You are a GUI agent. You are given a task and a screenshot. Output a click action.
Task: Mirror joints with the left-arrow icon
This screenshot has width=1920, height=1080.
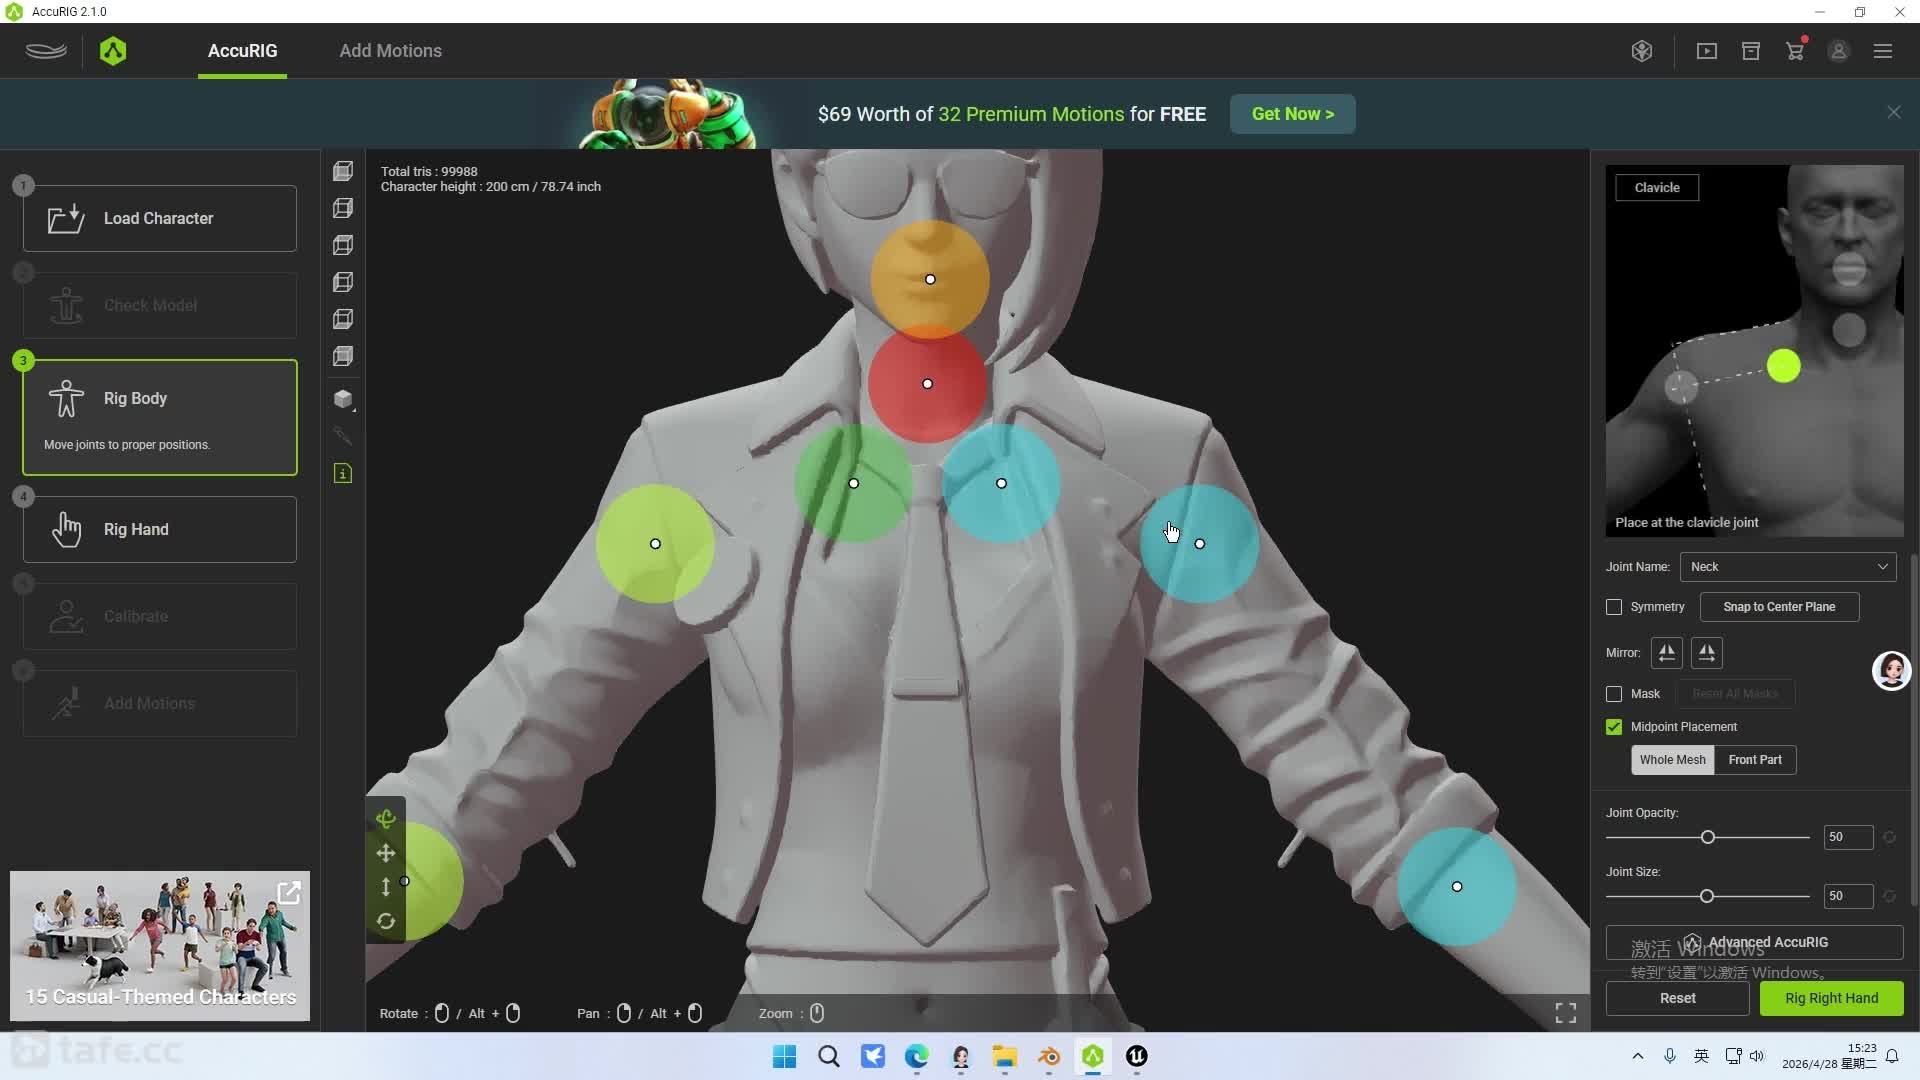coord(1667,653)
